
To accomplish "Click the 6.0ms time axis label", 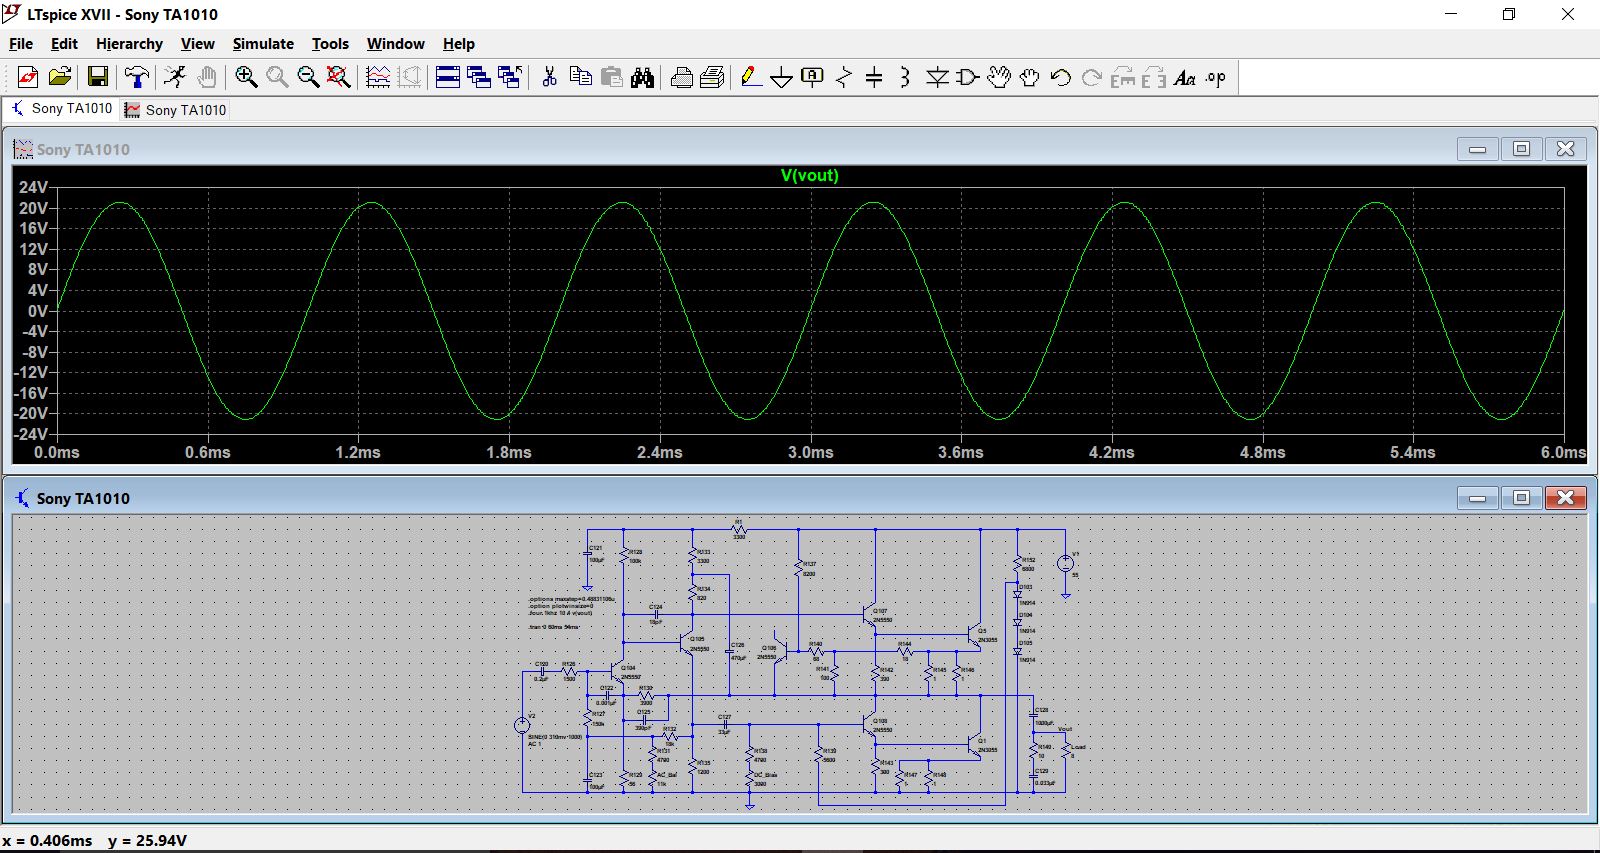I will 1563,452.
